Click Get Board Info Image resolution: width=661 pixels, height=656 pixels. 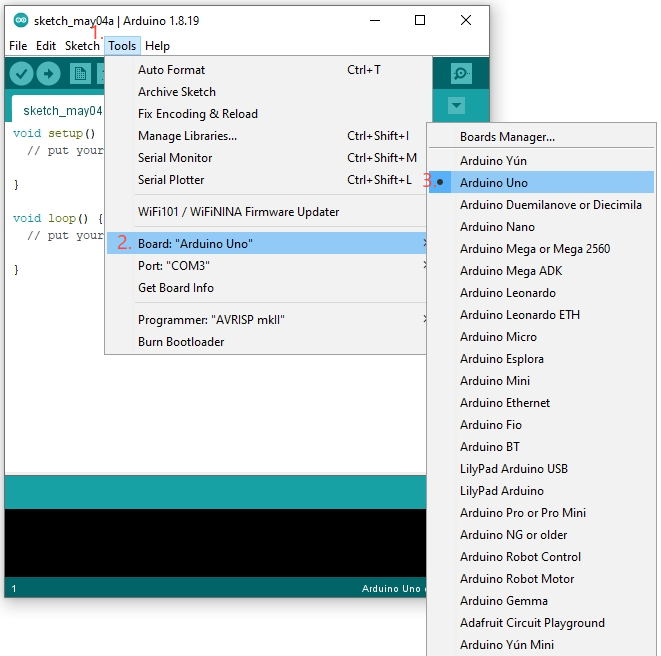point(268,288)
